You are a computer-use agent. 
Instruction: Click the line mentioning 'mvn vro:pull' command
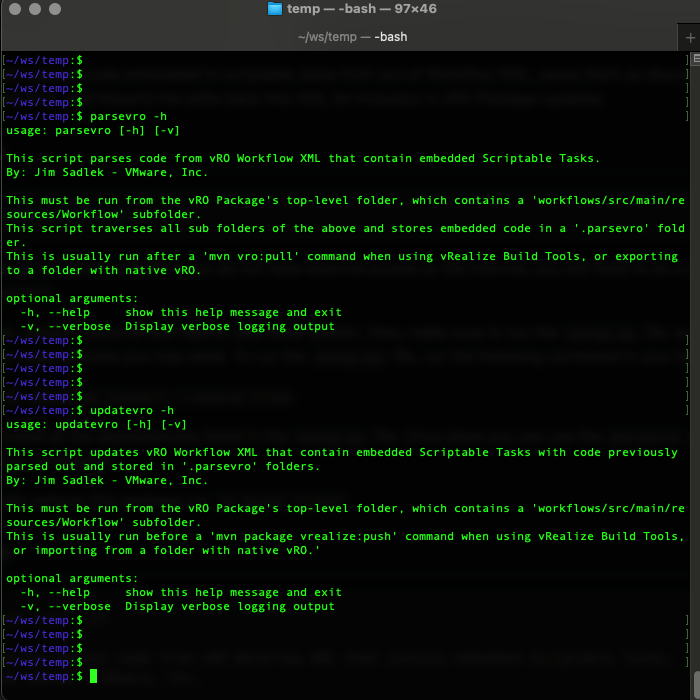340,256
